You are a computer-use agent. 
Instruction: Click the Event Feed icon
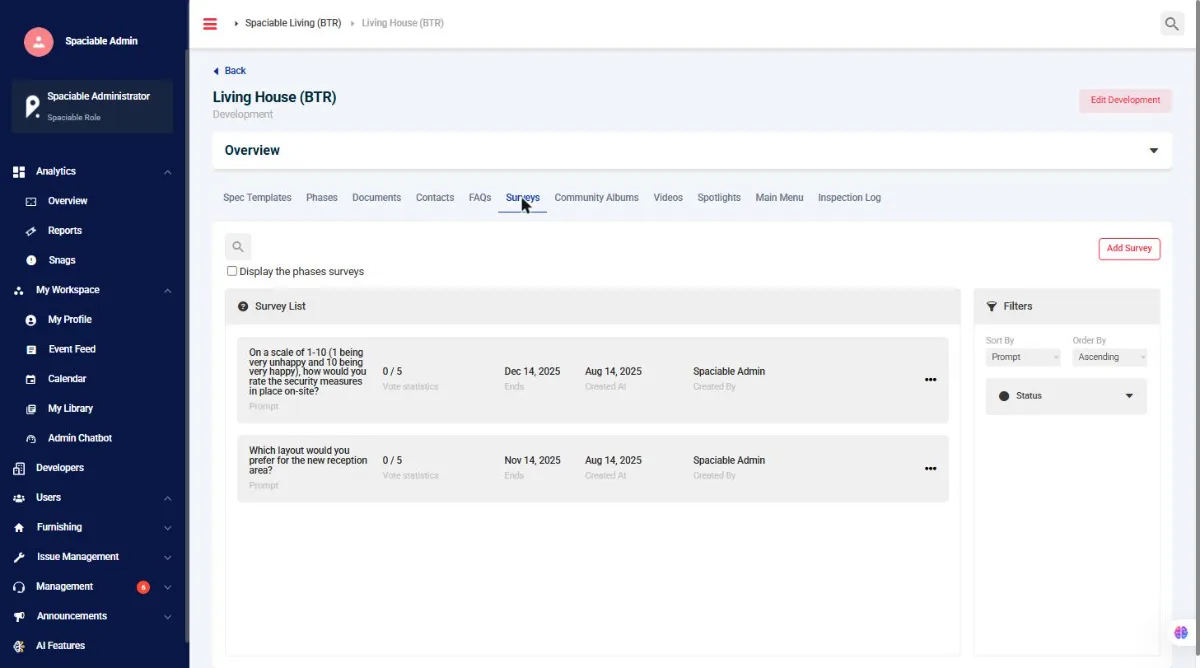click(31, 350)
